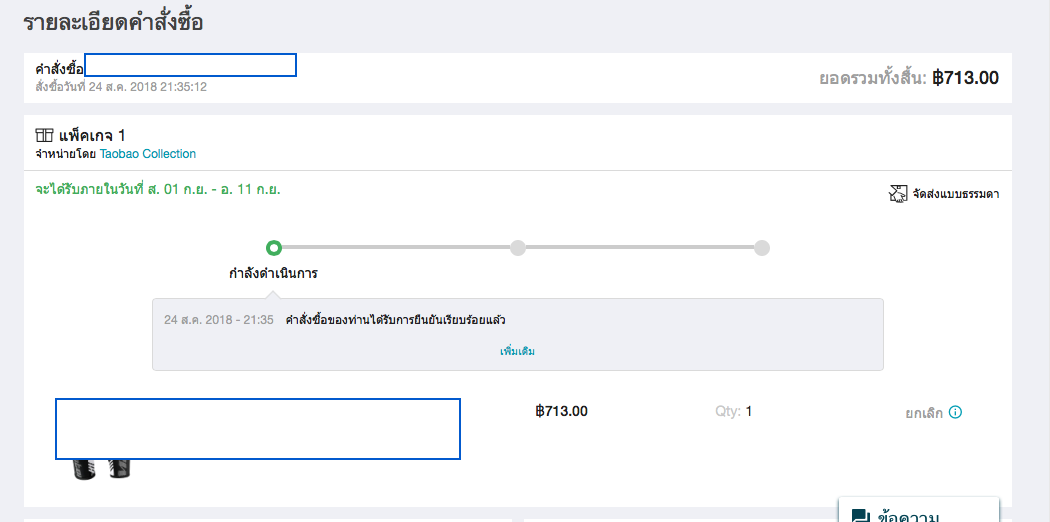Click the product title area
The image size is (1050, 522).
(x=258, y=429)
